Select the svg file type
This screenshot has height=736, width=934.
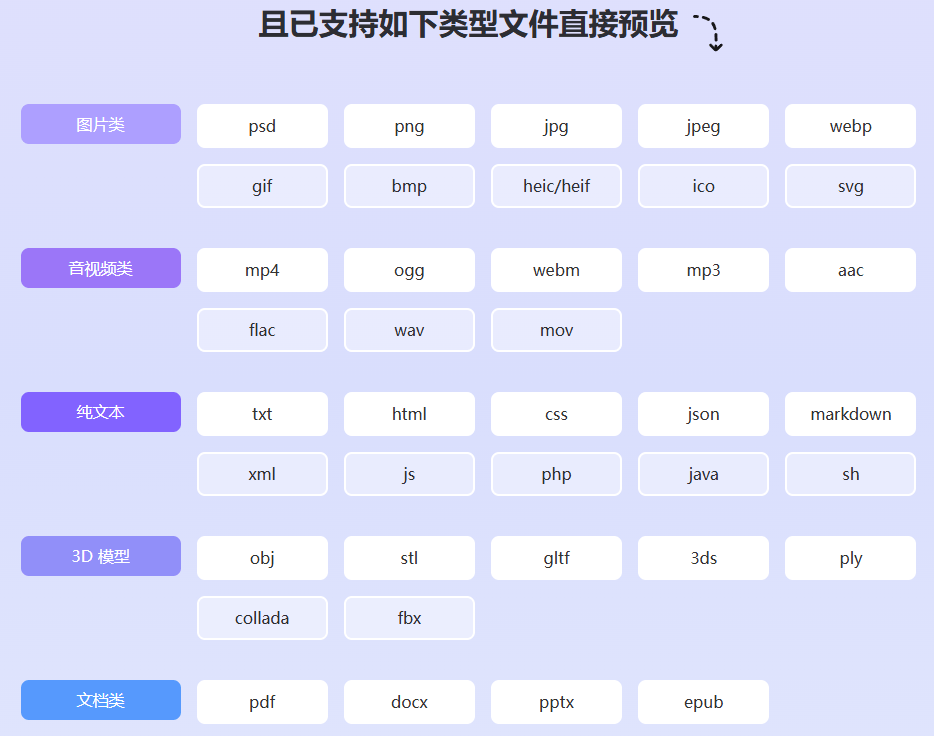(x=850, y=186)
